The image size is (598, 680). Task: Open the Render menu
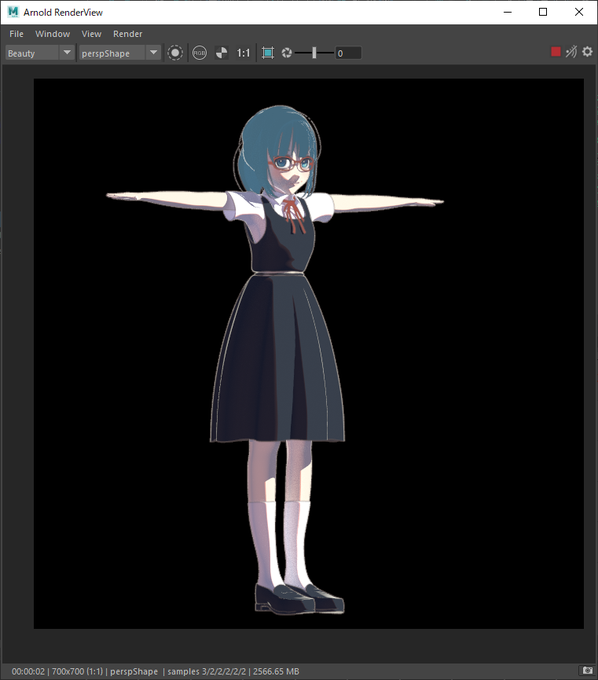coord(127,34)
